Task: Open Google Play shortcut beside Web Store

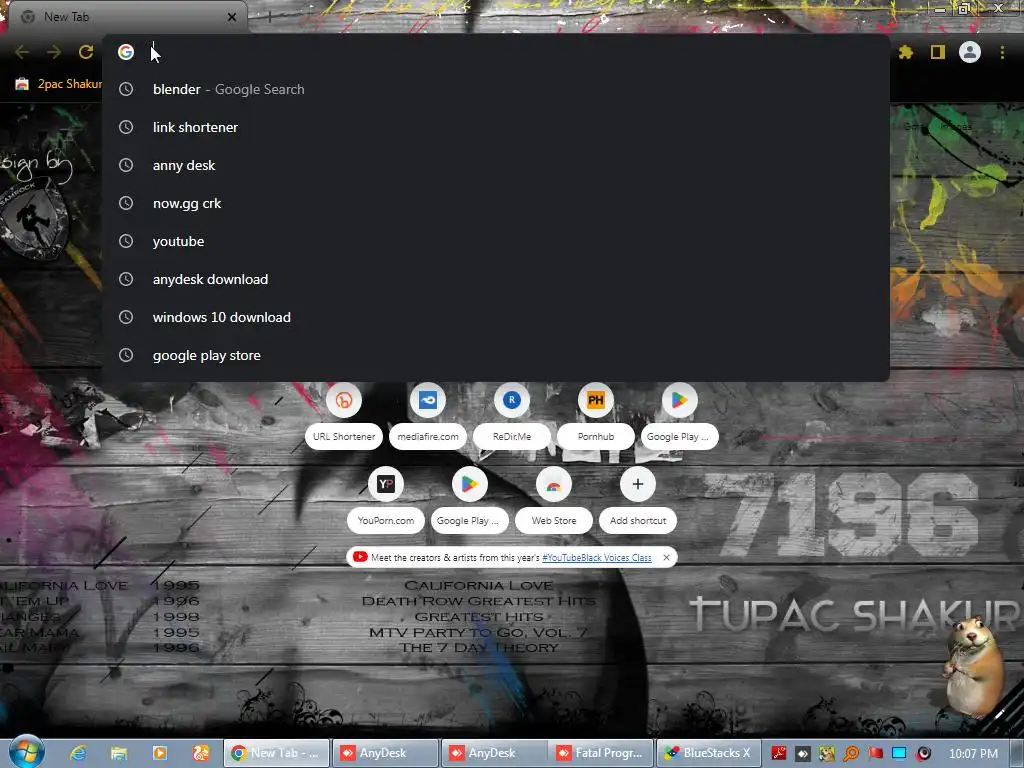Action: [470, 500]
